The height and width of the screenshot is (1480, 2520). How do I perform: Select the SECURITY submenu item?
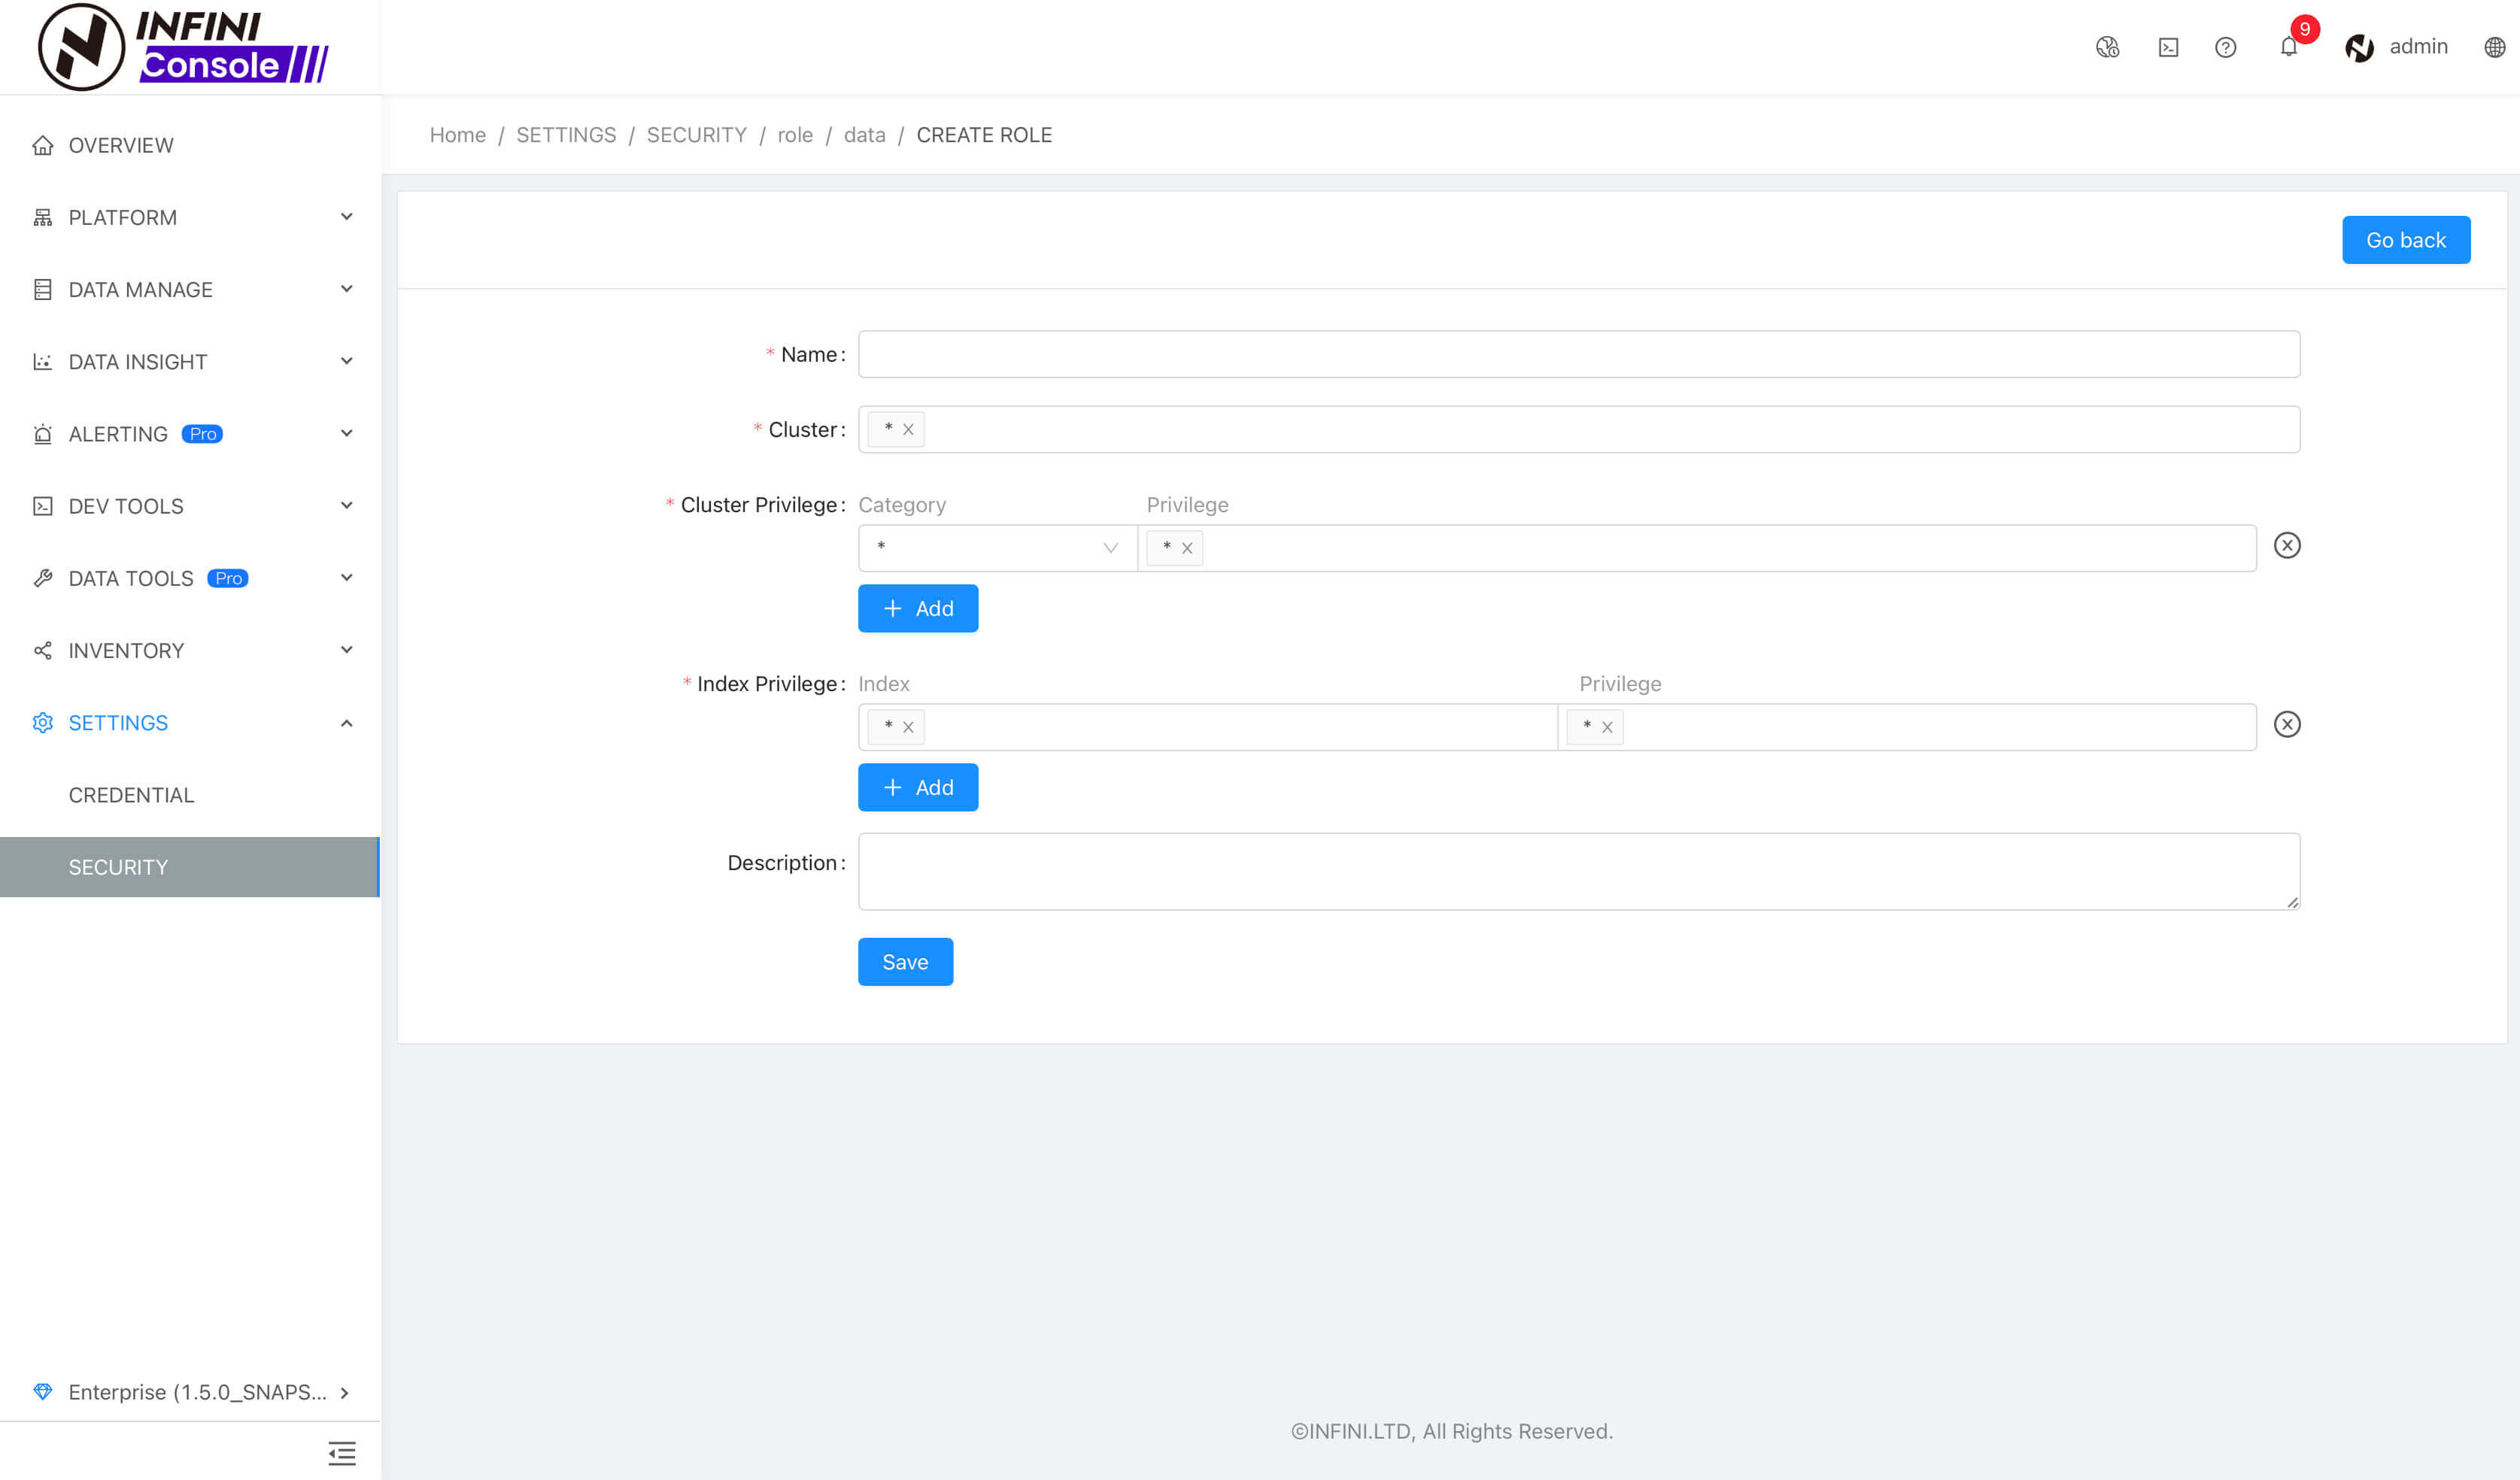click(190, 867)
